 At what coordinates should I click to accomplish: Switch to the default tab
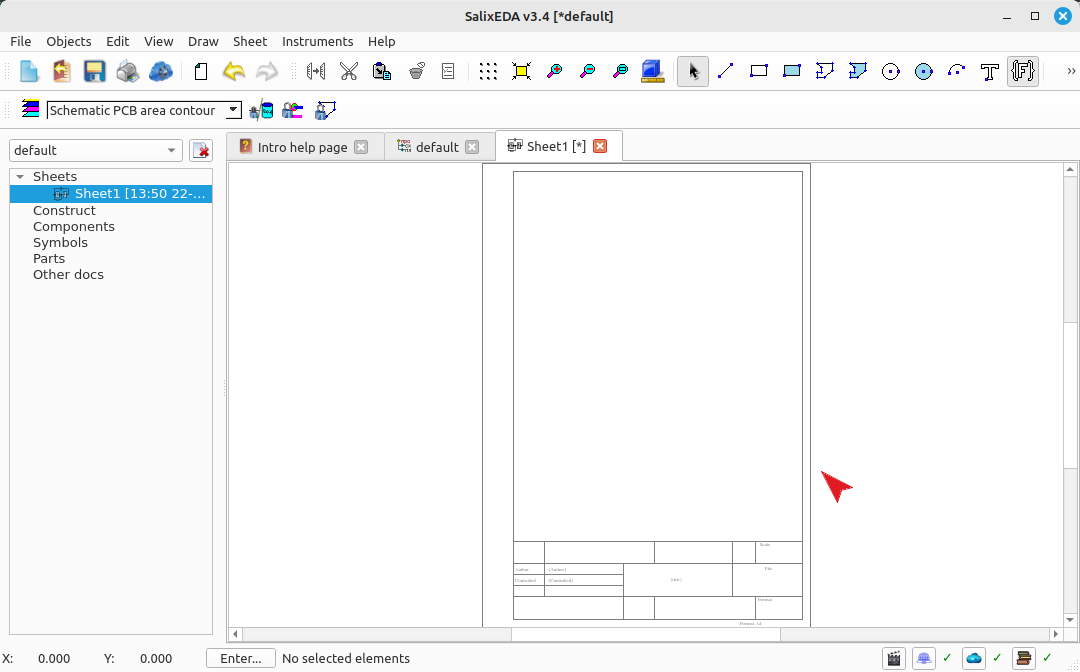(437, 147)
